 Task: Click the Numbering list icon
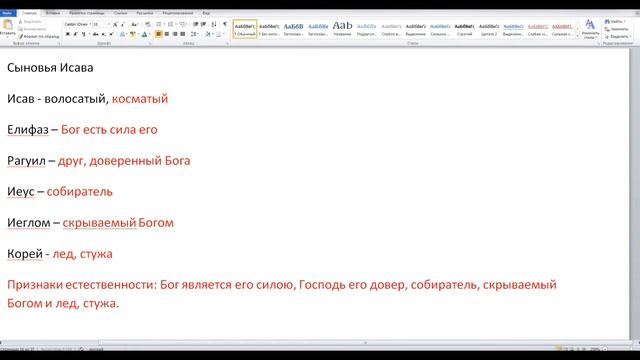tap(171, 24)
